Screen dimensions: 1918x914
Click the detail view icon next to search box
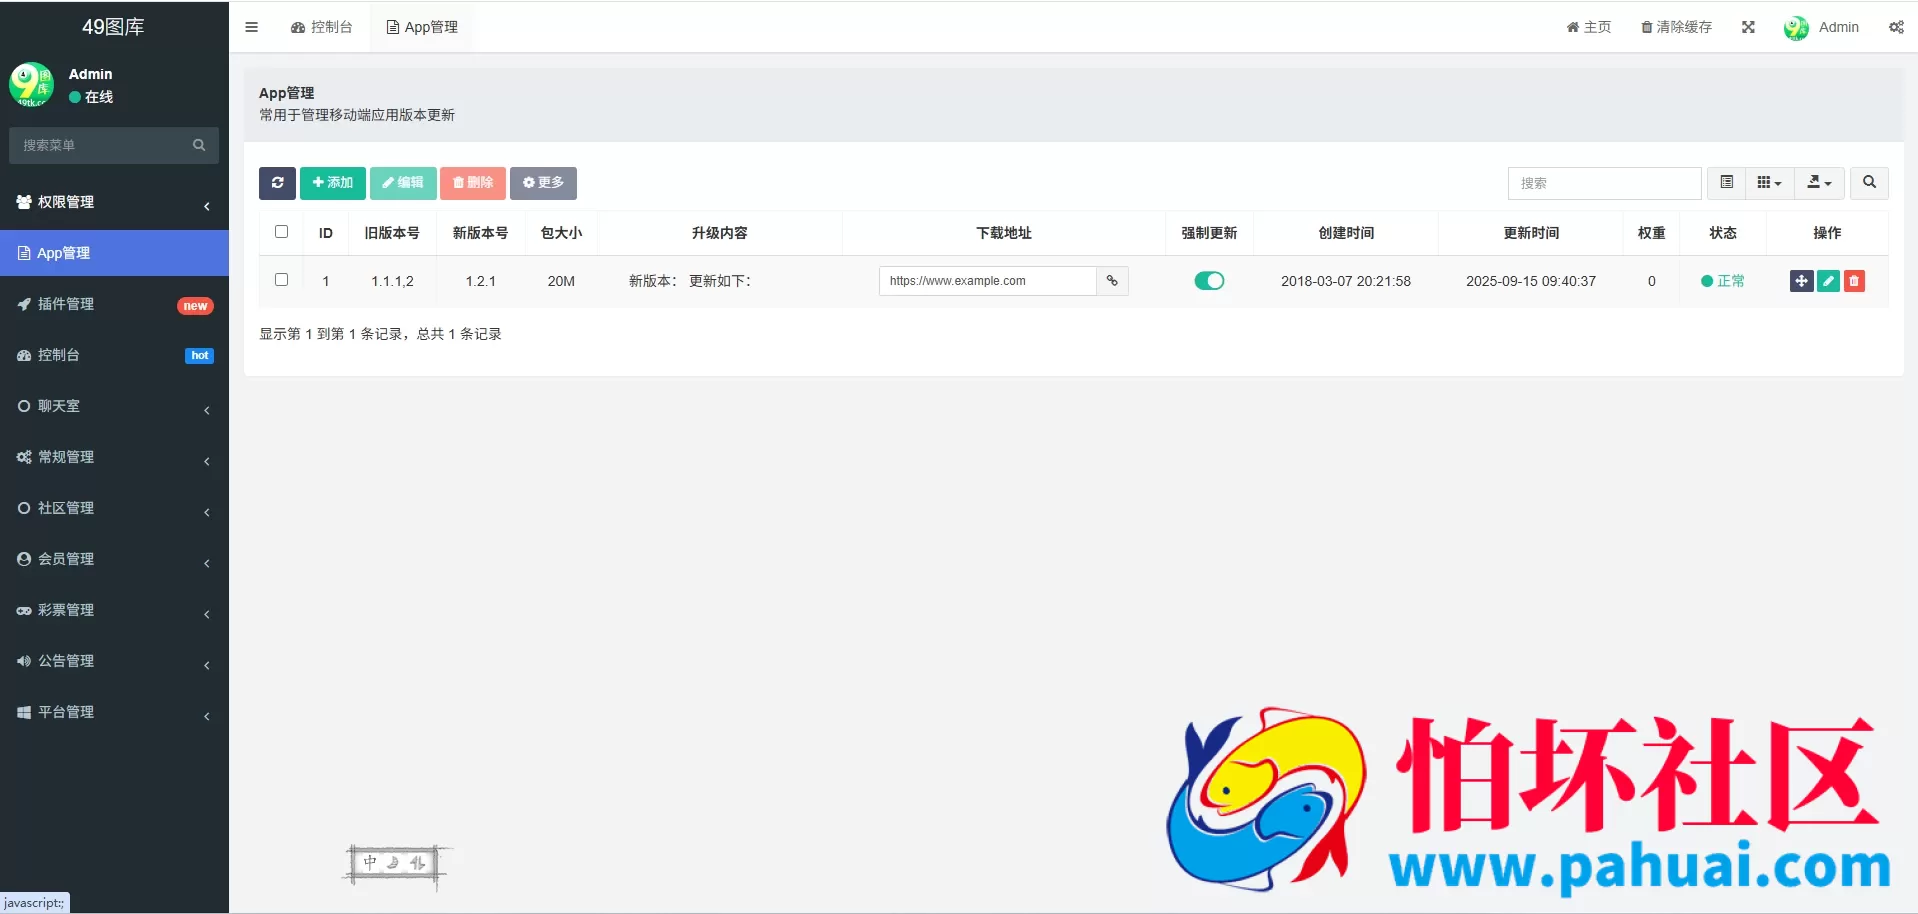tap(1726, 183)
